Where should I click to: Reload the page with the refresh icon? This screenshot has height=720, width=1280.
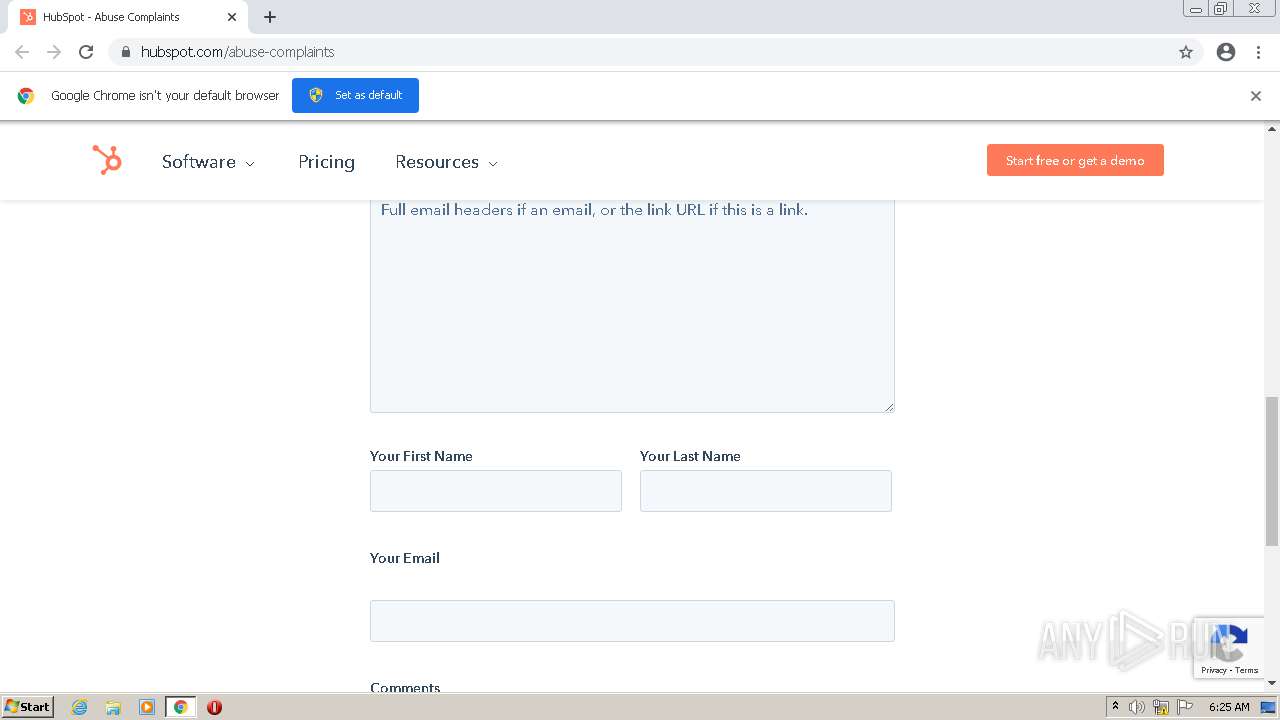coord(86,52)
